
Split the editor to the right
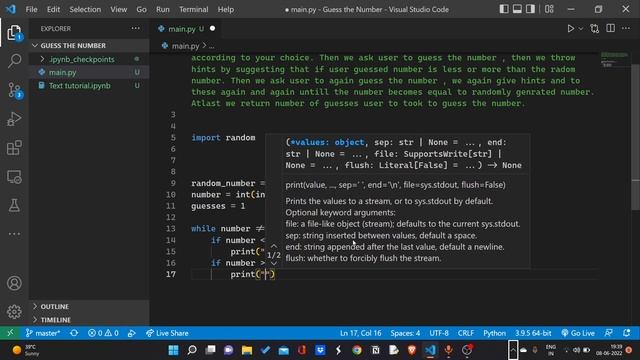(611, 28)
